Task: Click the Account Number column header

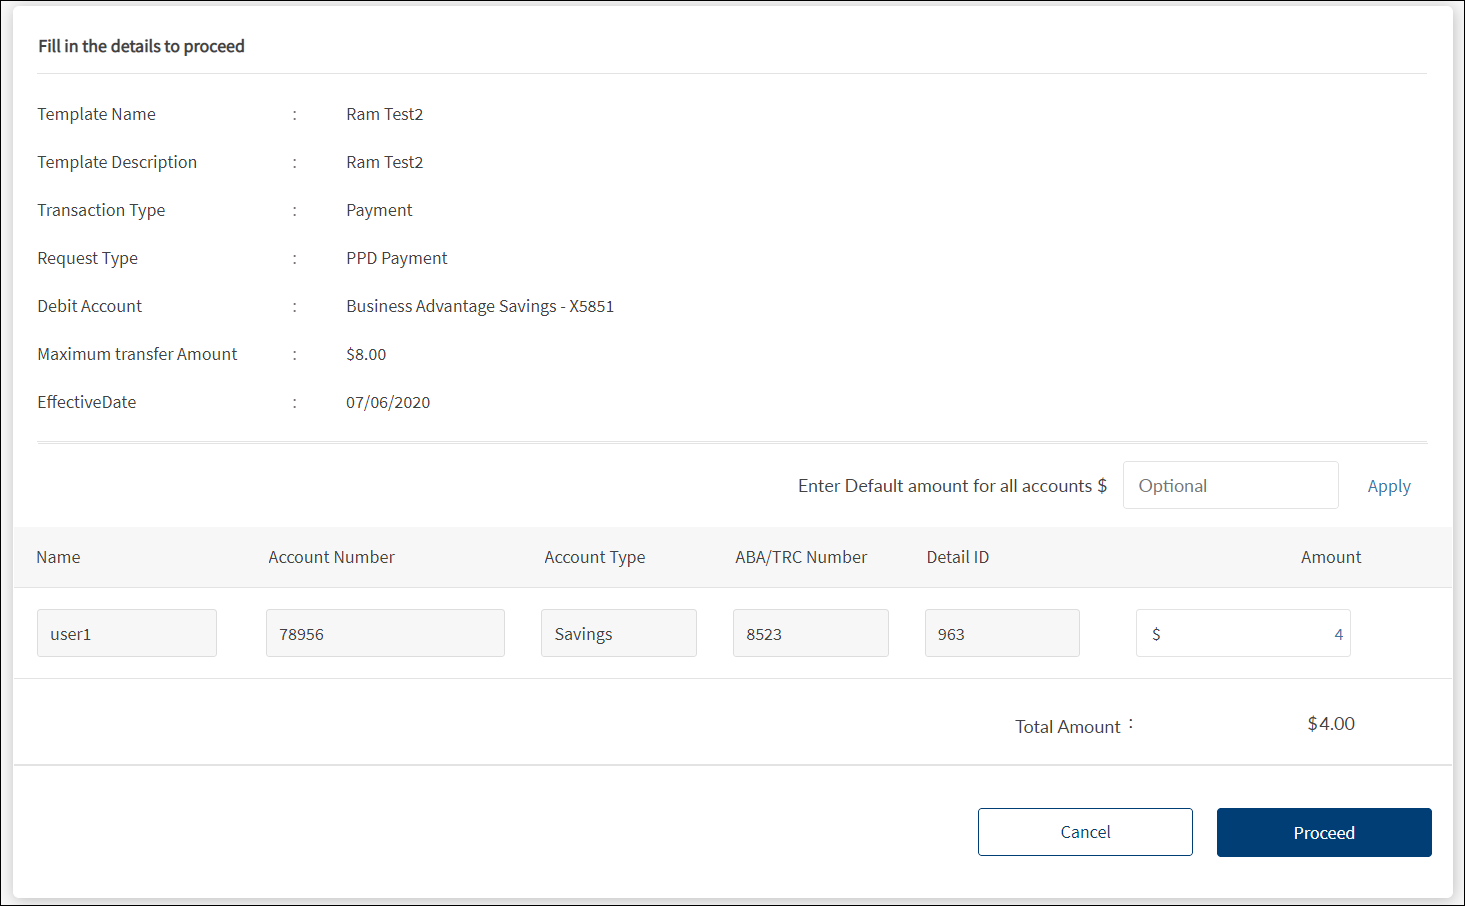Action: 331,557
